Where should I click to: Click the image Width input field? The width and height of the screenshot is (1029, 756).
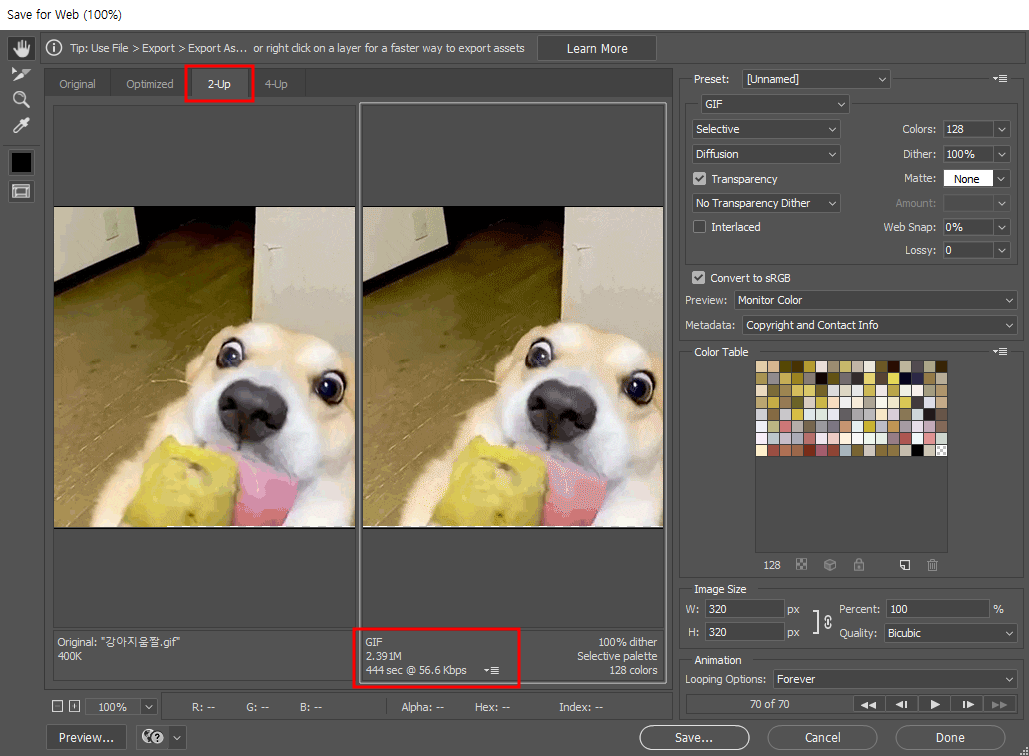[744, 609]
